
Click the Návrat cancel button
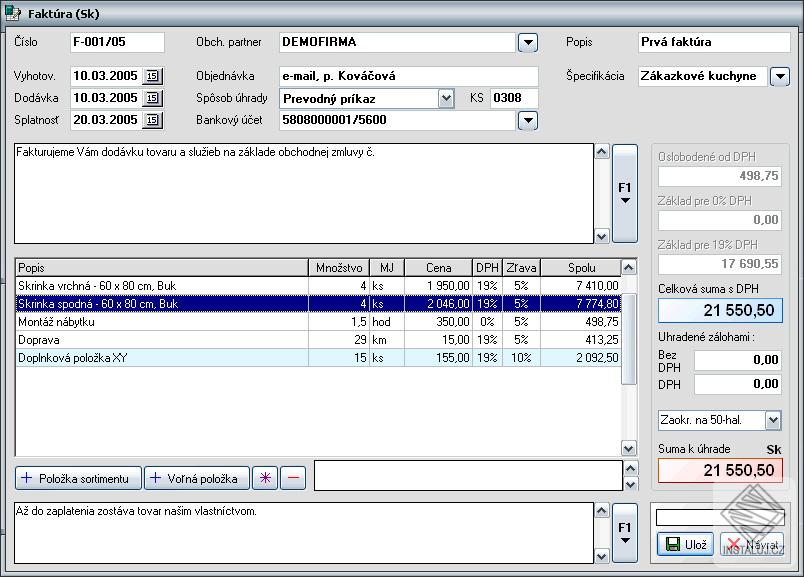(x=753, y=545)
